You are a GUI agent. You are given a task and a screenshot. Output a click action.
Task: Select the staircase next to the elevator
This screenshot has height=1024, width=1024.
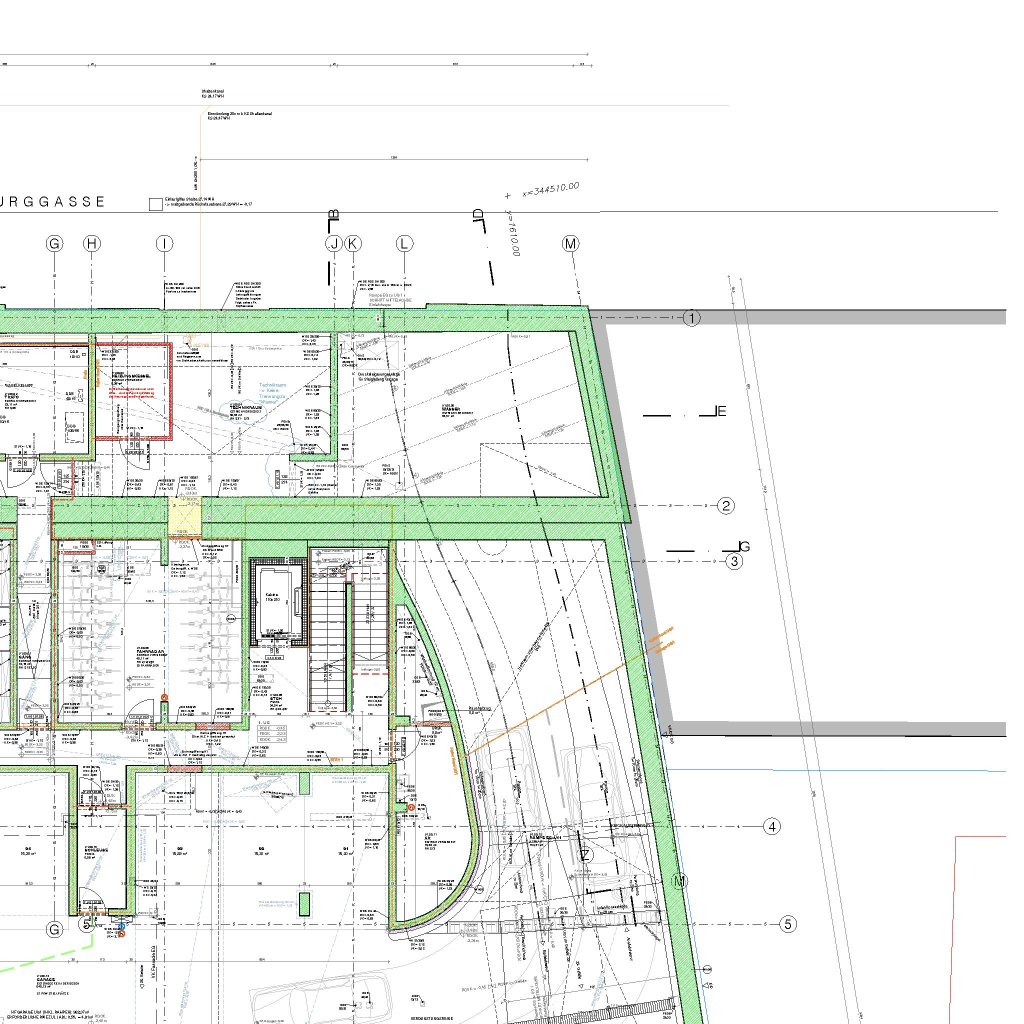pyautogui.click(x=329, y=640)
